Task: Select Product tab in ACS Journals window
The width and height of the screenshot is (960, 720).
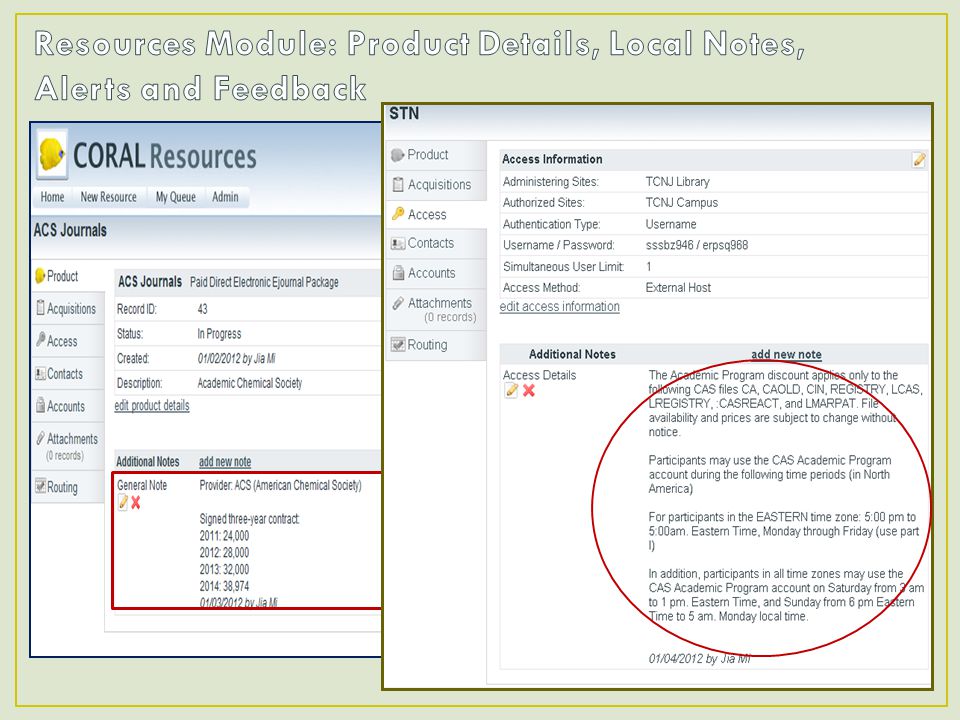Action: (x=68, y=276)
